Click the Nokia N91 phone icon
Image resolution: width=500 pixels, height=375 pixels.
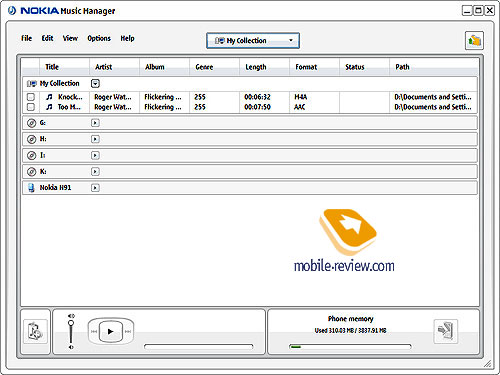pyautogui.click(x=31, y=188)
